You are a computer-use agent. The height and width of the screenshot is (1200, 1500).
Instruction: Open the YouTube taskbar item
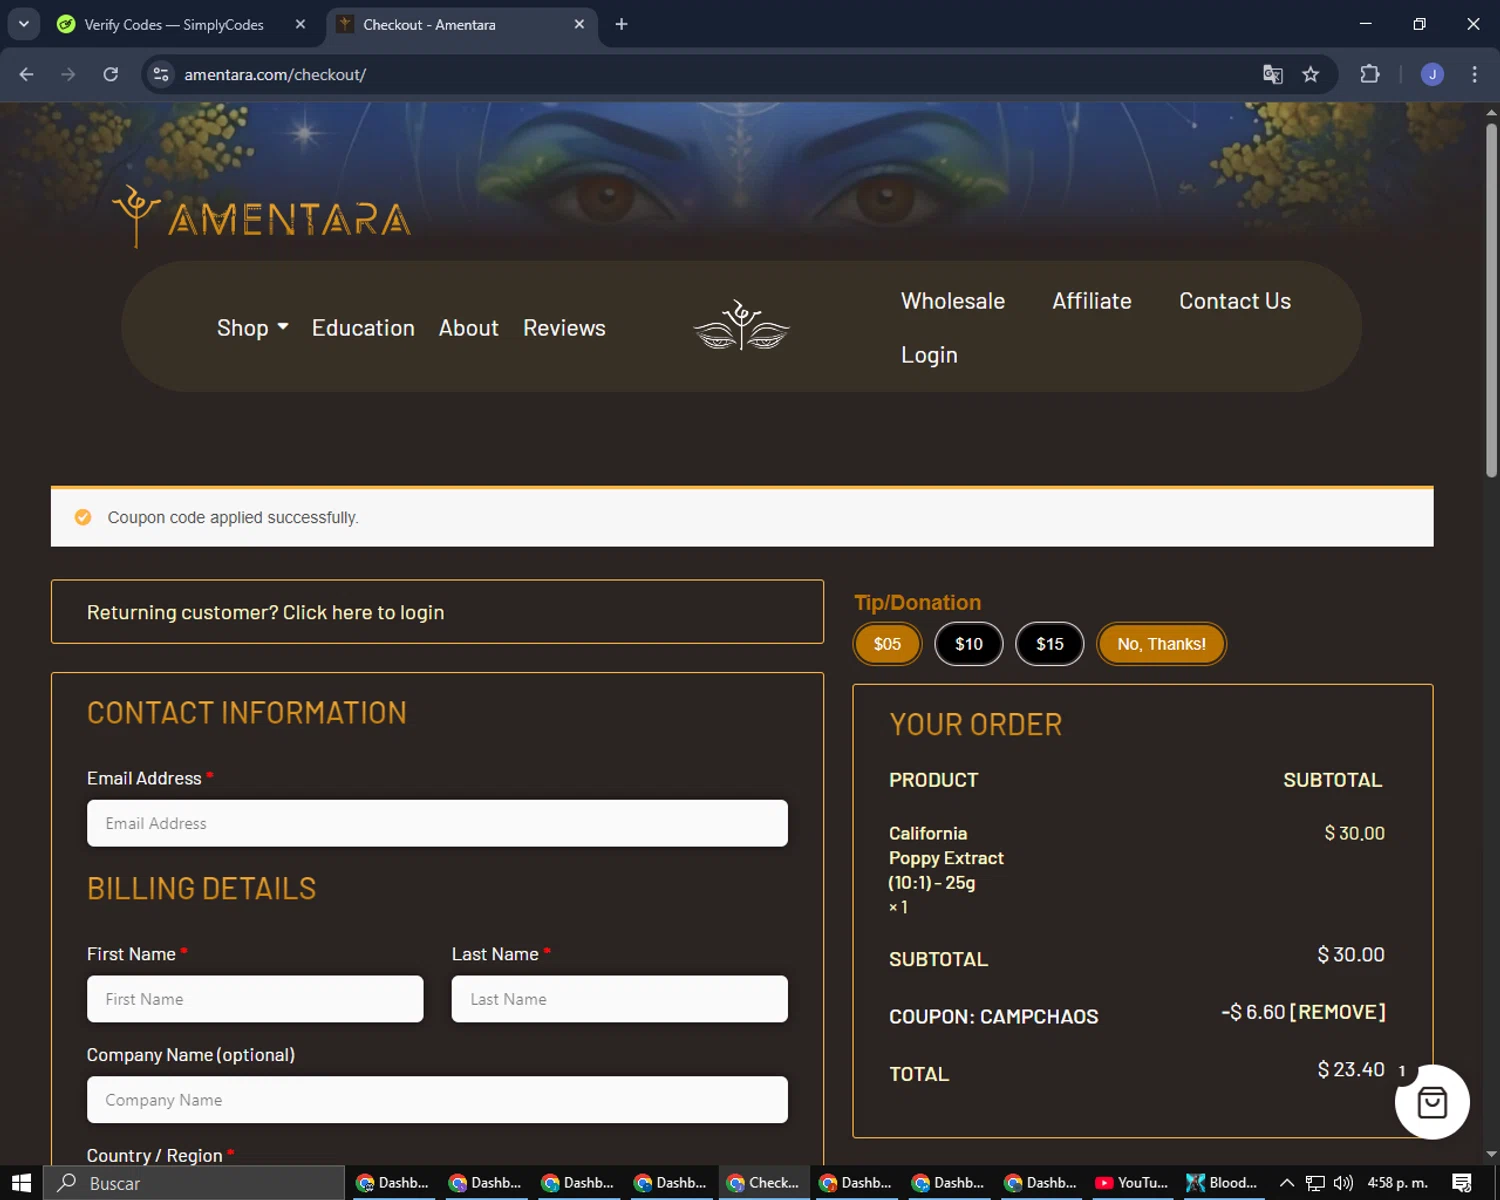coord(1131,1183)
